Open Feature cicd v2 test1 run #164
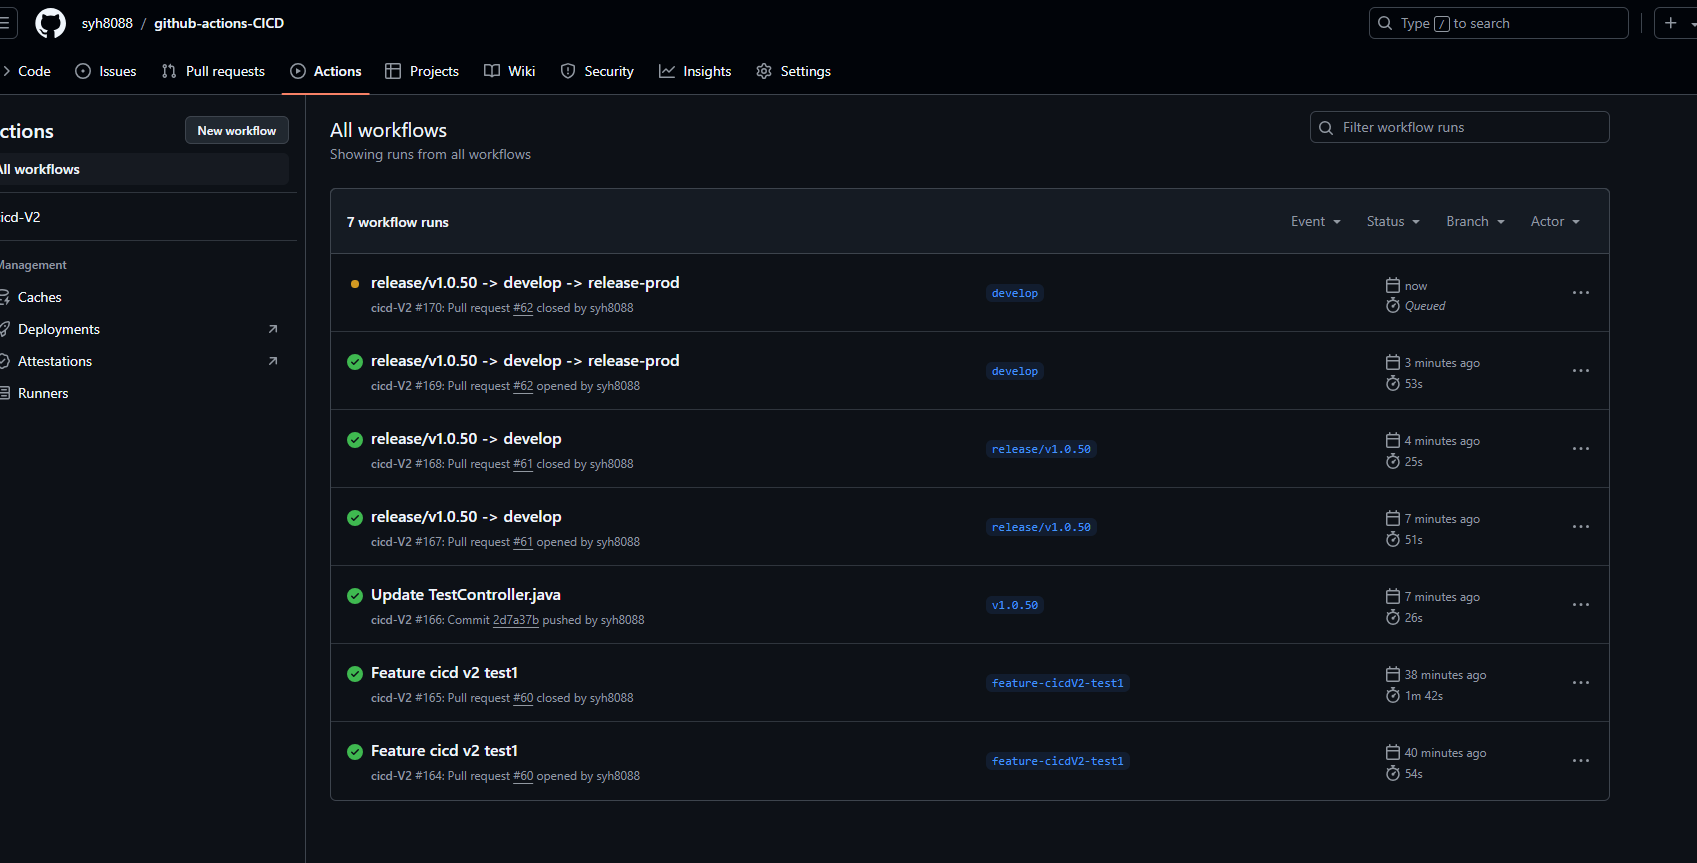 pos(444,751)
